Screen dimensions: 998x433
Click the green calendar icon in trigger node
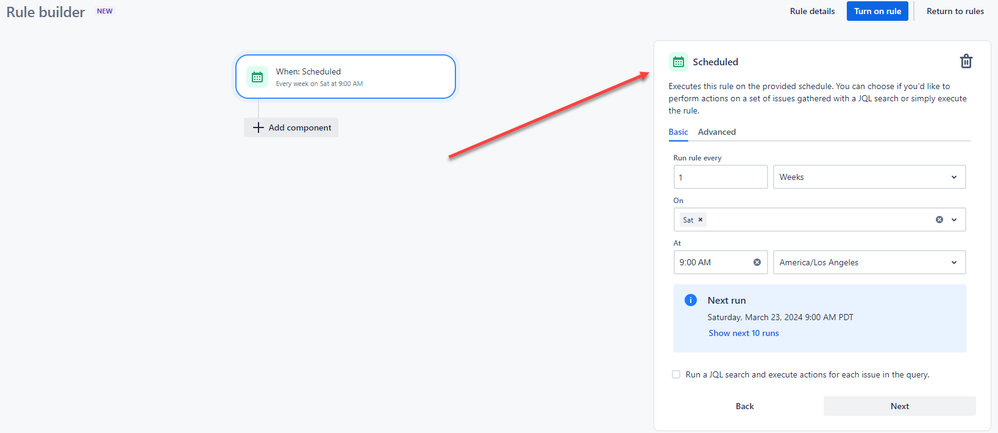point(257,77)
